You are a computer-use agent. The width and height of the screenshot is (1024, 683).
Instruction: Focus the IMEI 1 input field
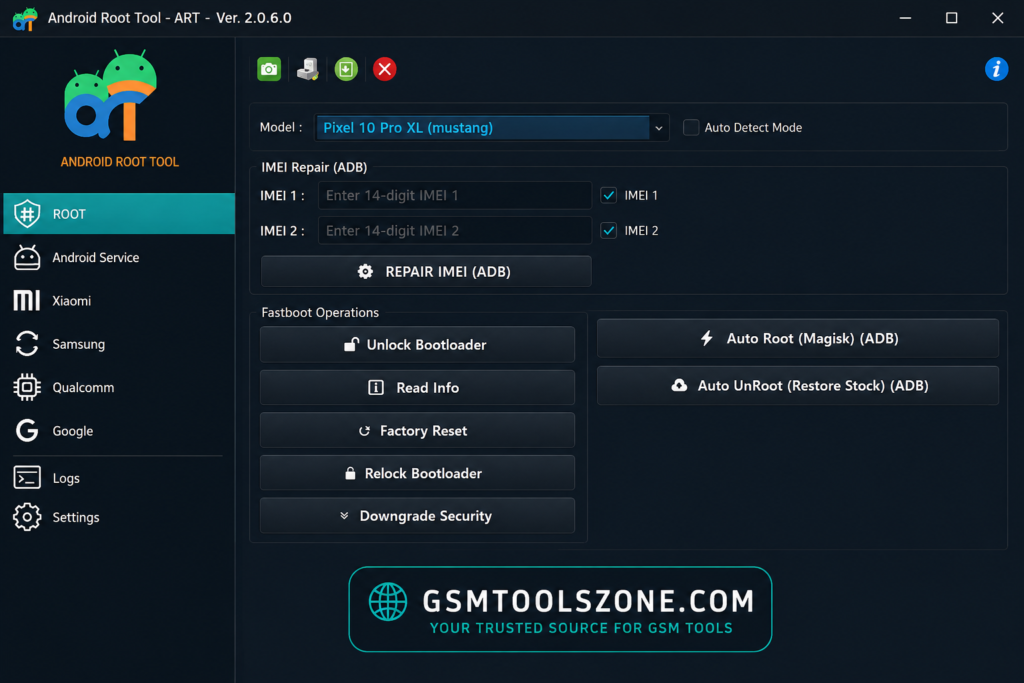(x=455, y=195)
